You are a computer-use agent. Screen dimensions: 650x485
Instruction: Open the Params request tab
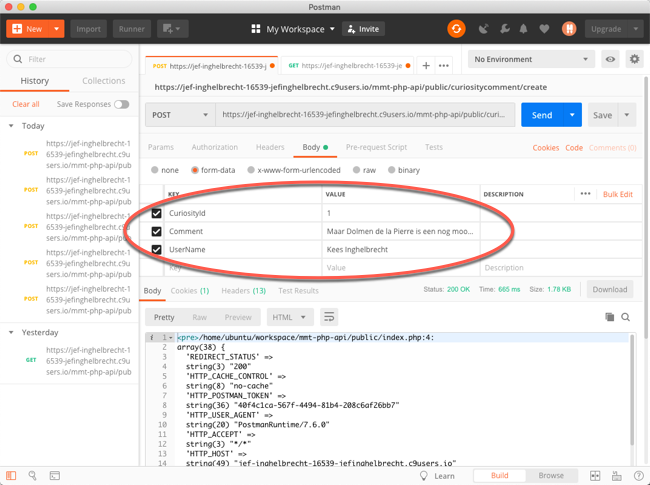161,147
